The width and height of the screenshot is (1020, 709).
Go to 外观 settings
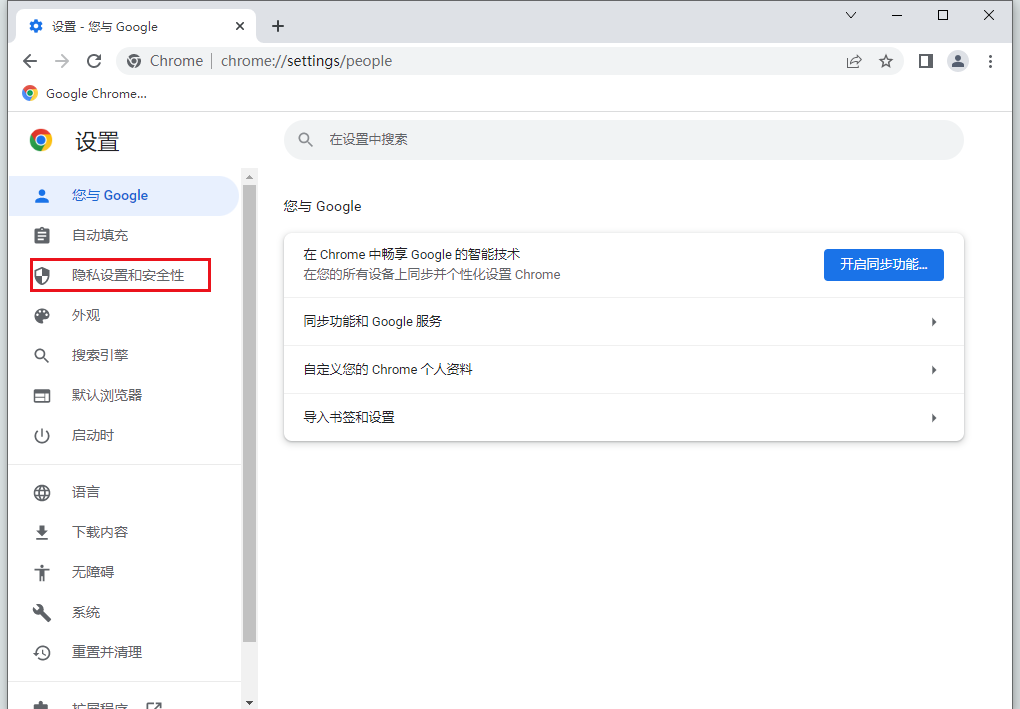coord(124,315)
